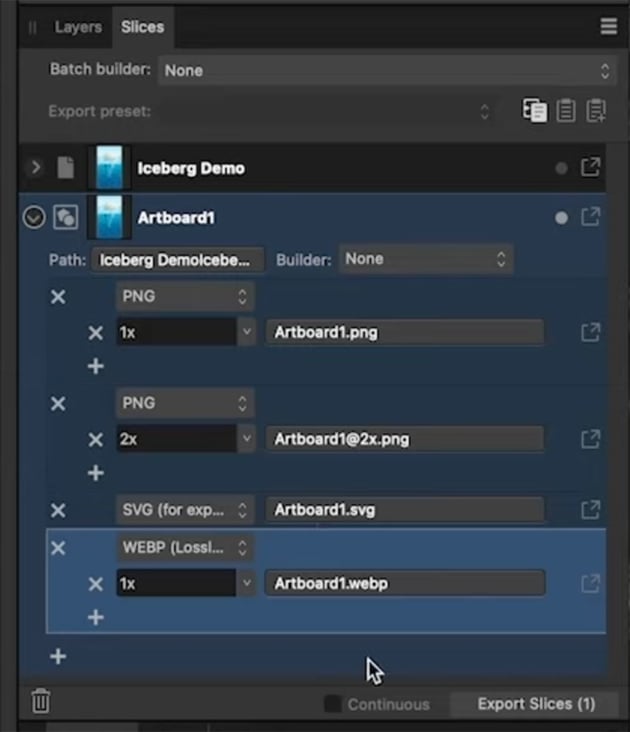Select the Artboard1 thumbnail
The width and height of the screenshot is (630, 732).
[109, 218]
